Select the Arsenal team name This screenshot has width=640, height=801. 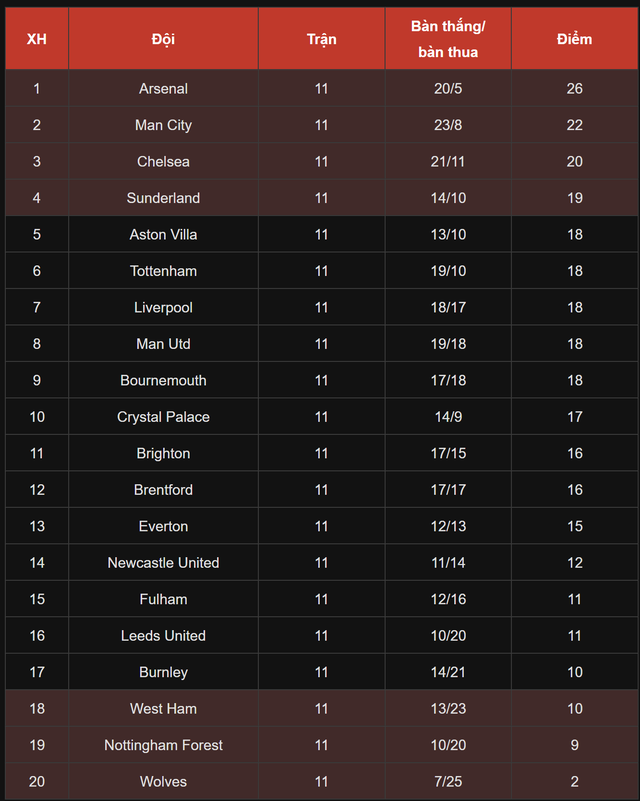[x=163, y=88]
